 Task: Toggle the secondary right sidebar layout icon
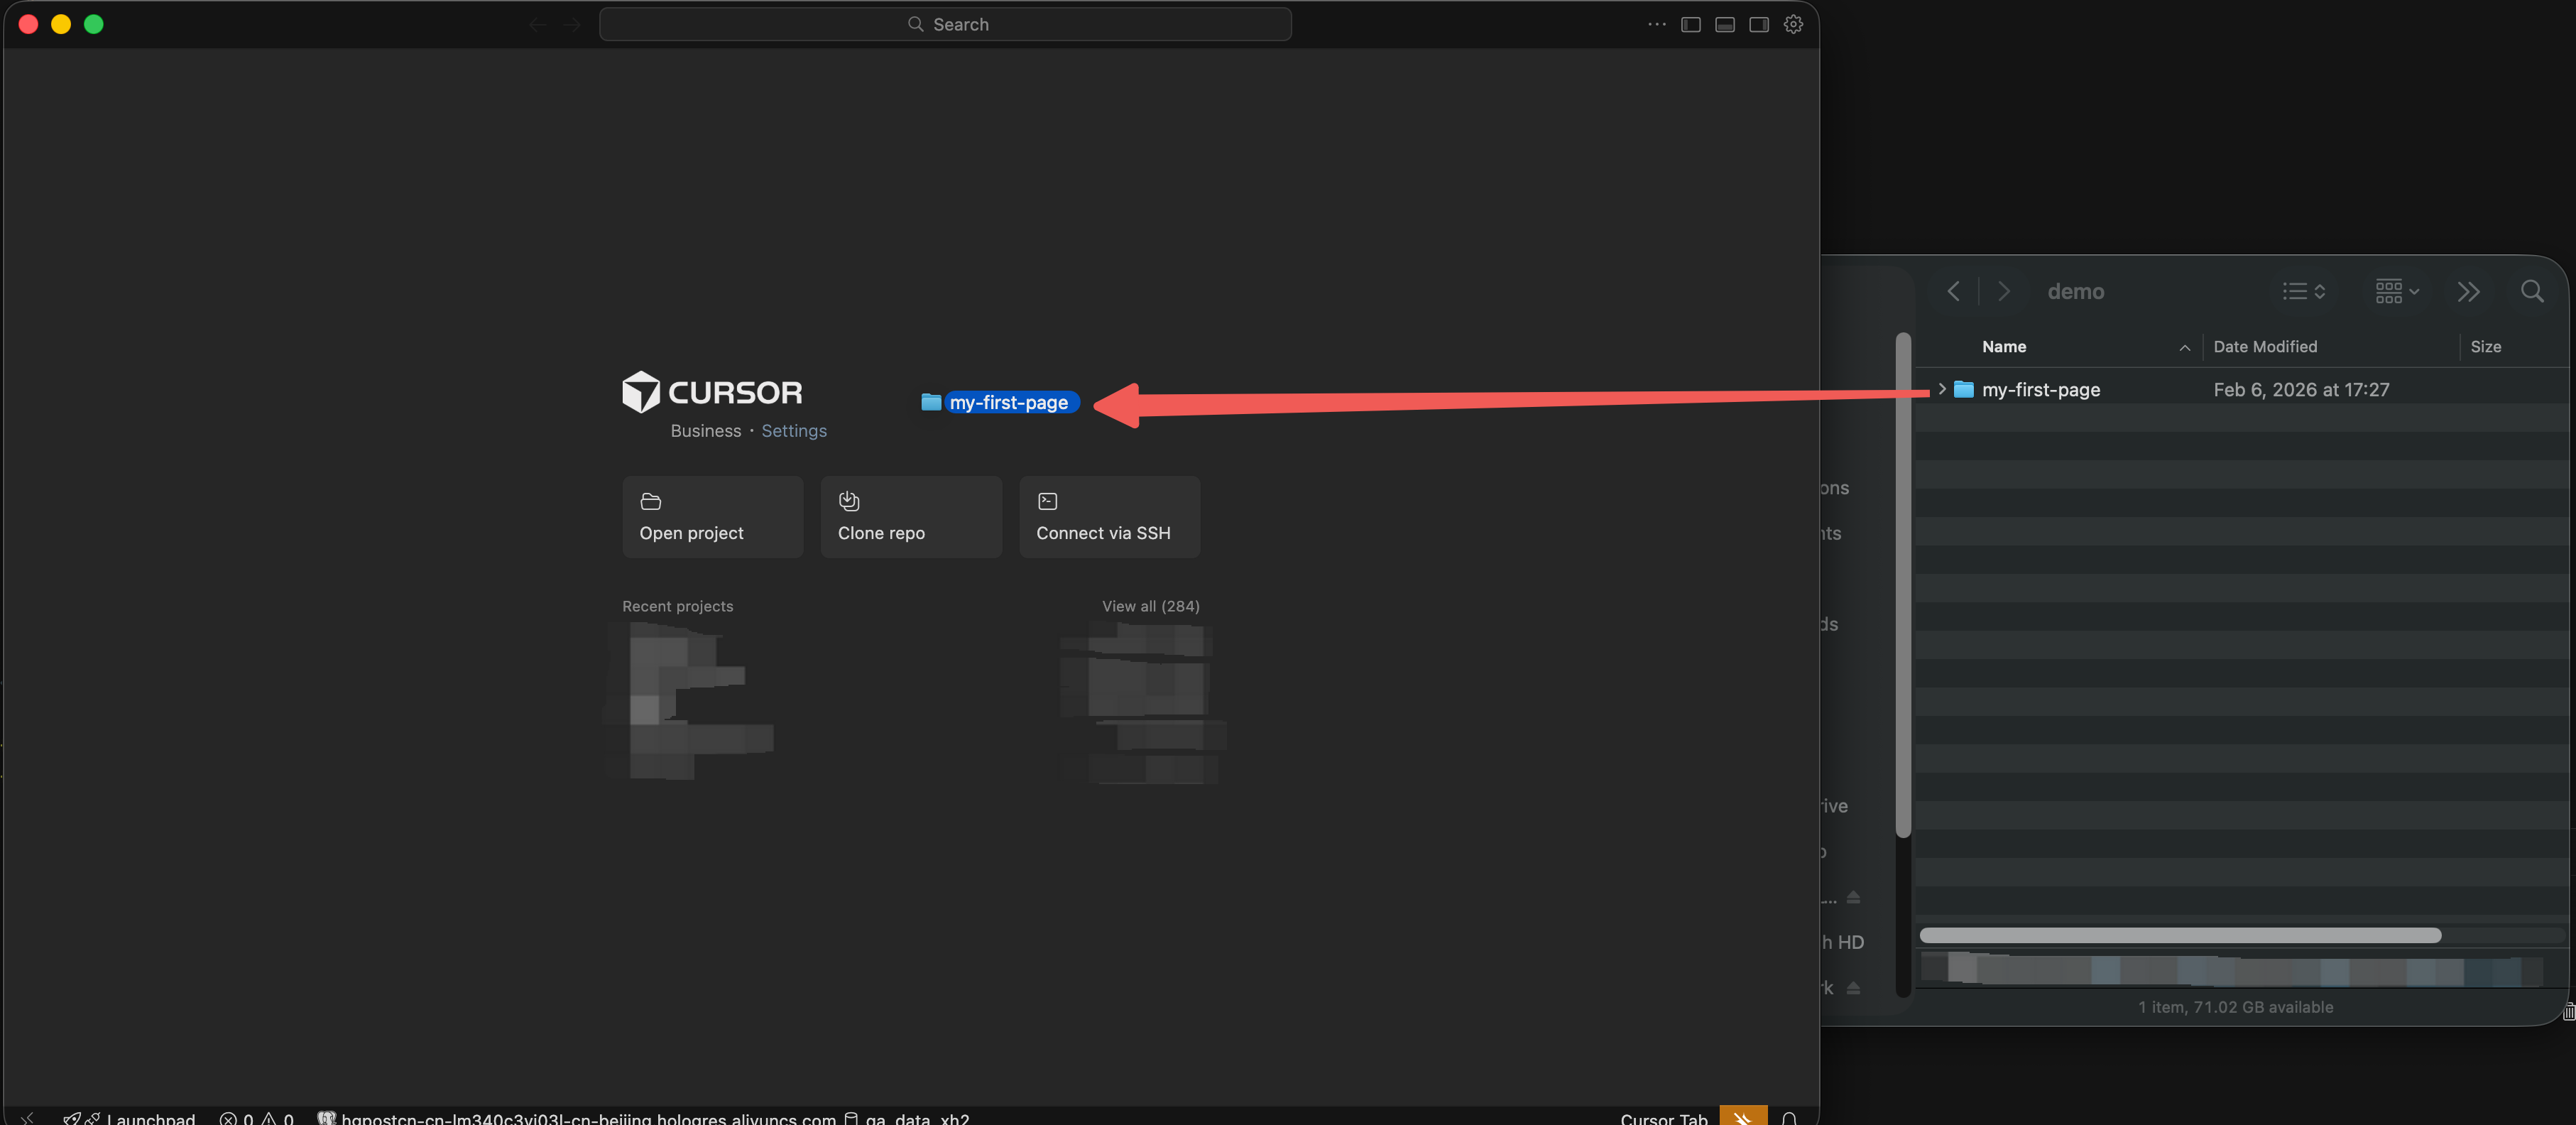[1758, 24]
